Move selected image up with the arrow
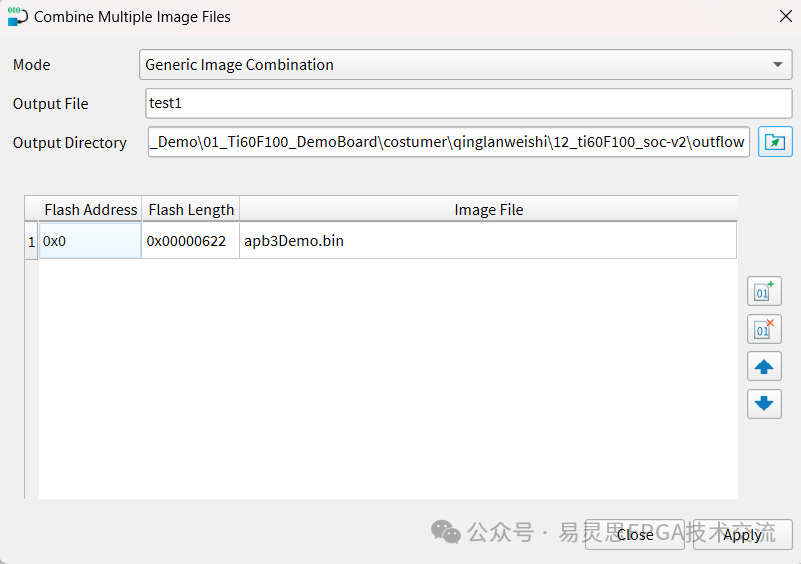 point(764,367)
